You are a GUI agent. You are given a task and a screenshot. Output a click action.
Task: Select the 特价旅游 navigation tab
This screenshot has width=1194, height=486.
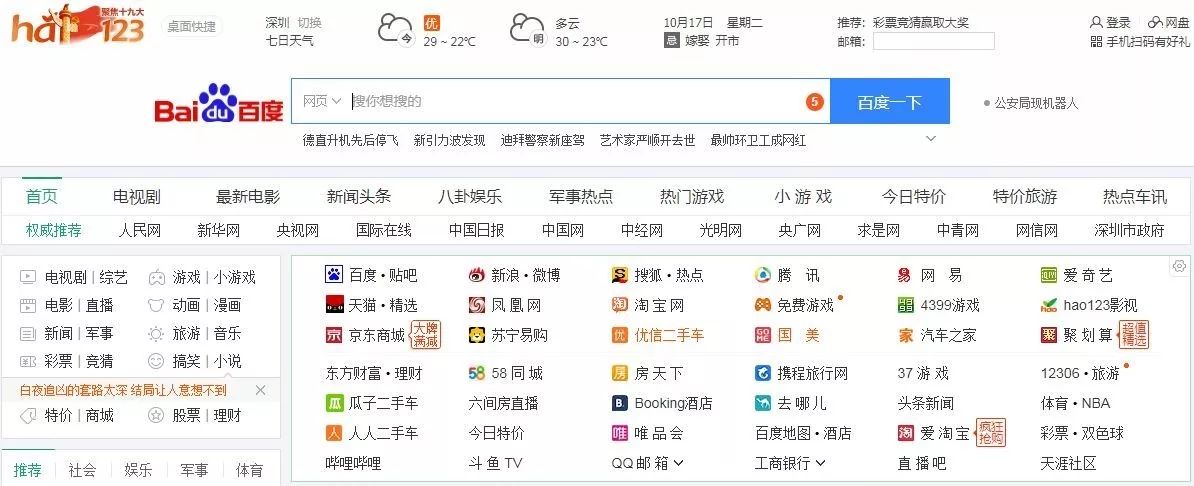coord(1025,197)
